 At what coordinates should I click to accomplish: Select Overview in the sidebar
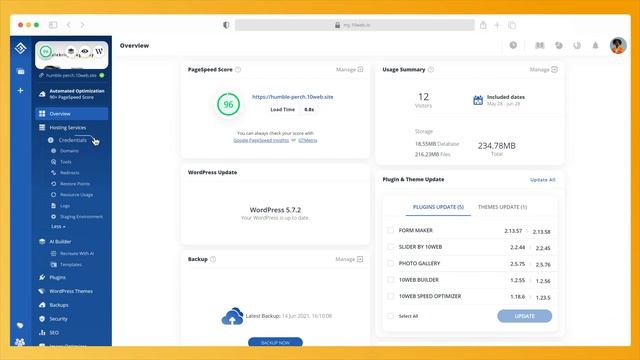pyautogui.click(x=72, y=113)
